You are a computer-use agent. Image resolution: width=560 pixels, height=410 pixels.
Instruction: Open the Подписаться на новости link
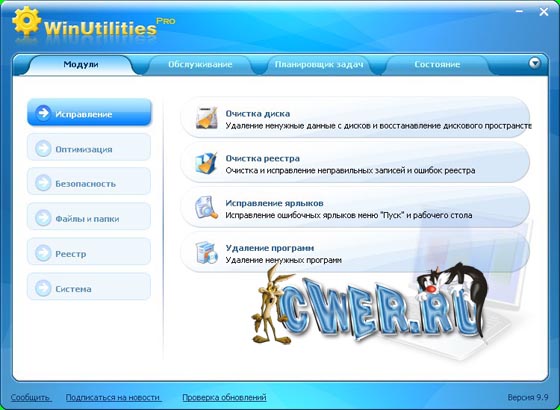[114, 397]
